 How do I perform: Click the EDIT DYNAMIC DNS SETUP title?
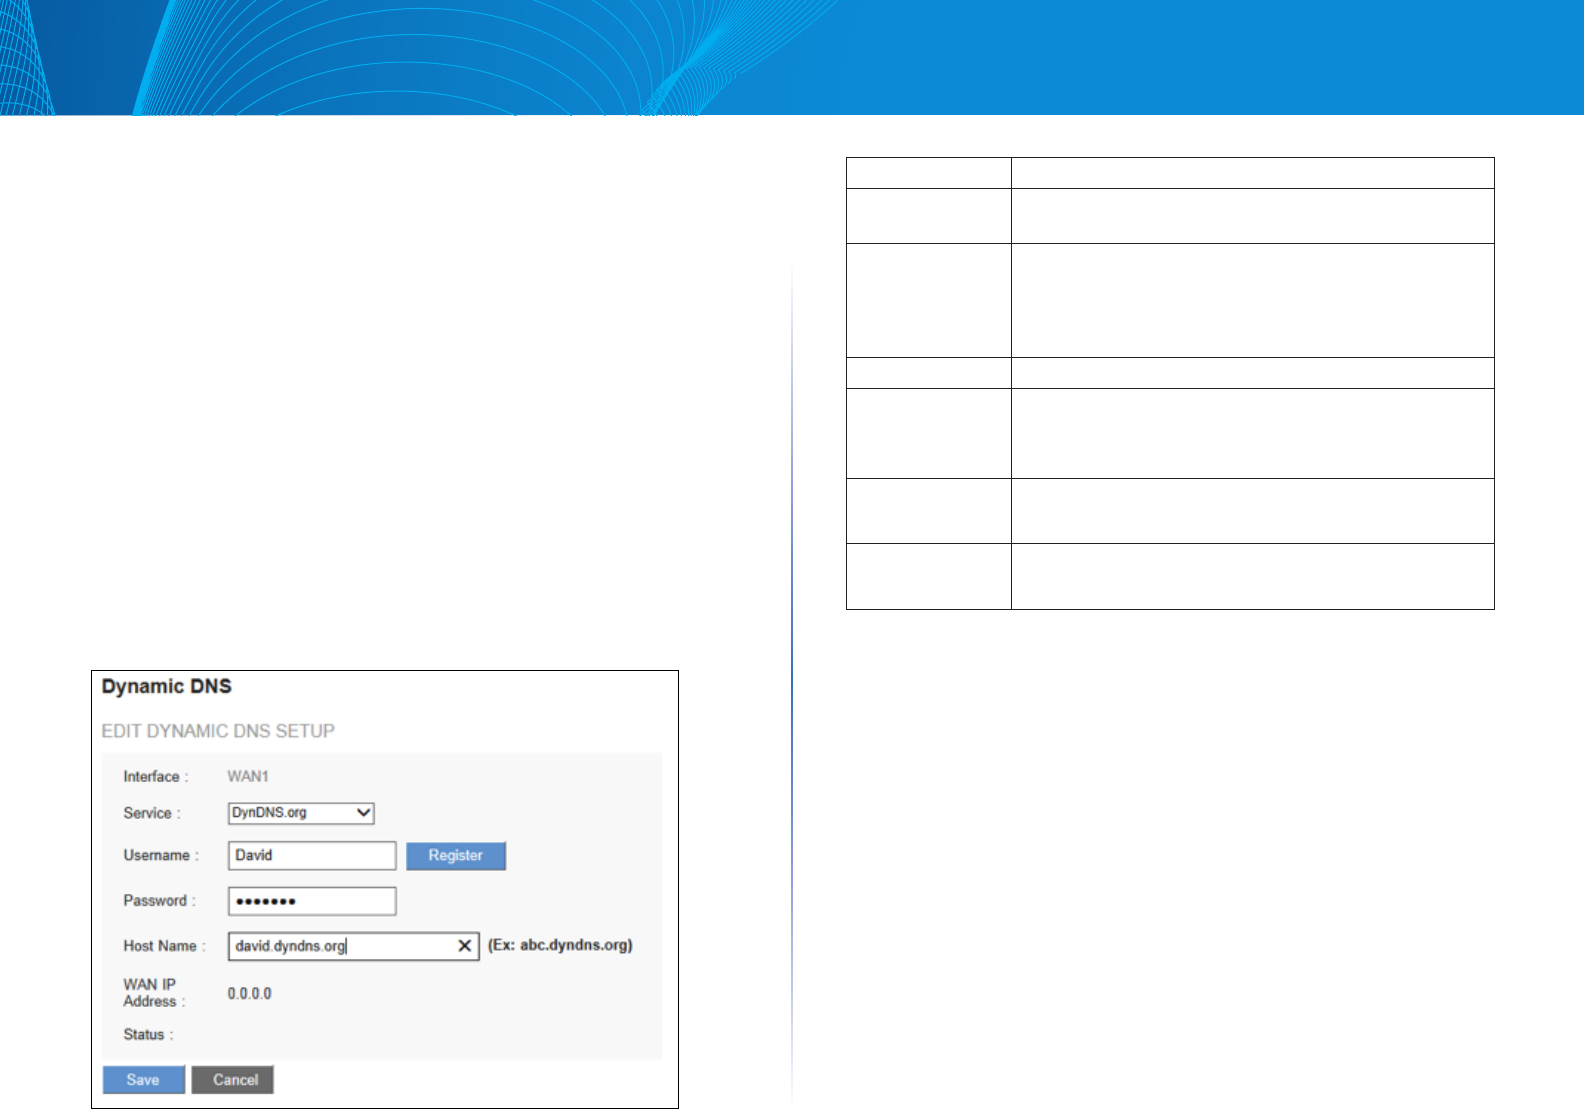218,731
